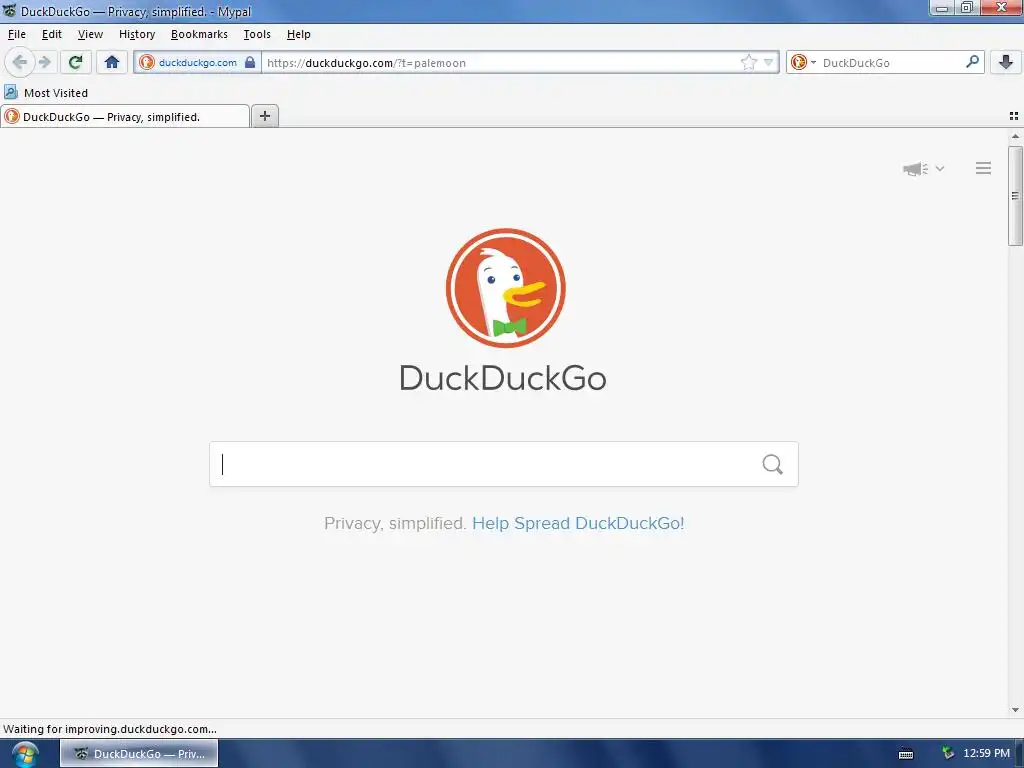Viewport: 1024px width, 768px height.
Task: Expand the chevron beside the megaphone
Action: click(x=940, y=168)
